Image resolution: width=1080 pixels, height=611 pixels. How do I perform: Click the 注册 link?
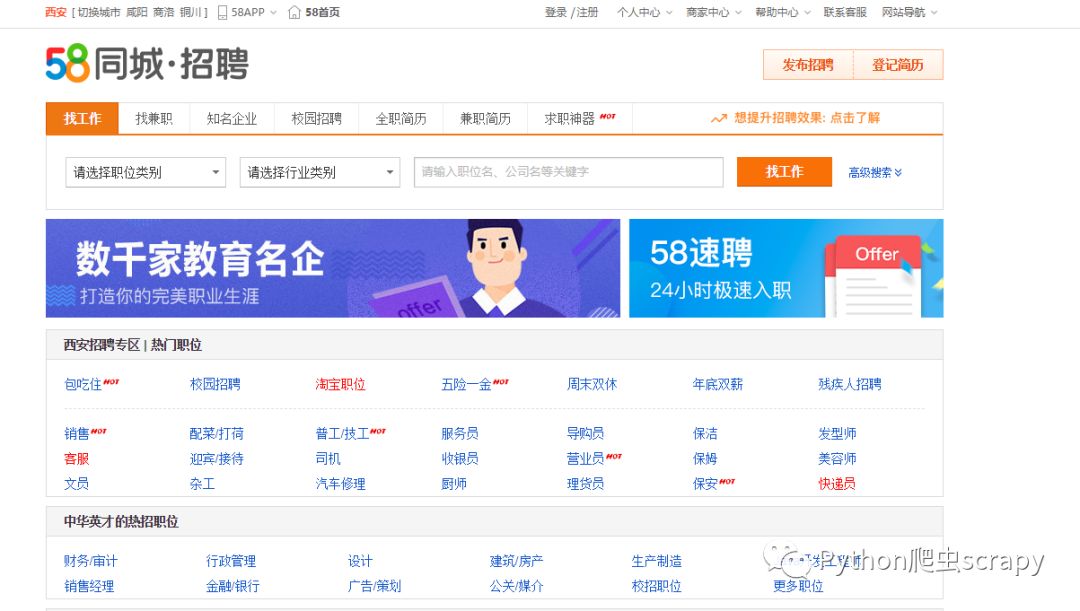pyautogui.click(x=587, y=12)
